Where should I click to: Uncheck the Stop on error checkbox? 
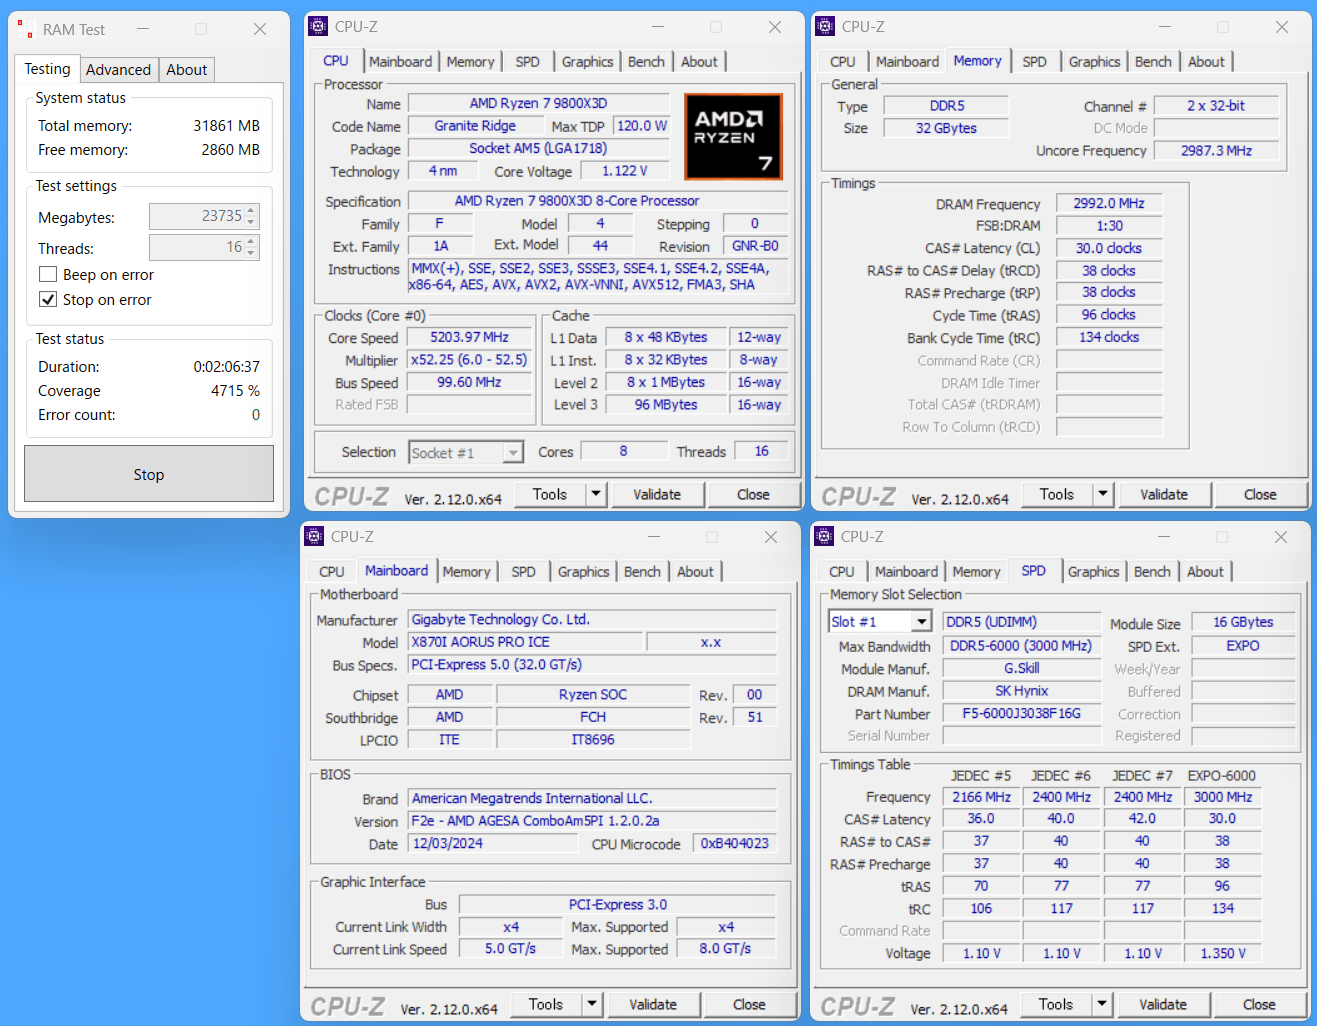48,299
